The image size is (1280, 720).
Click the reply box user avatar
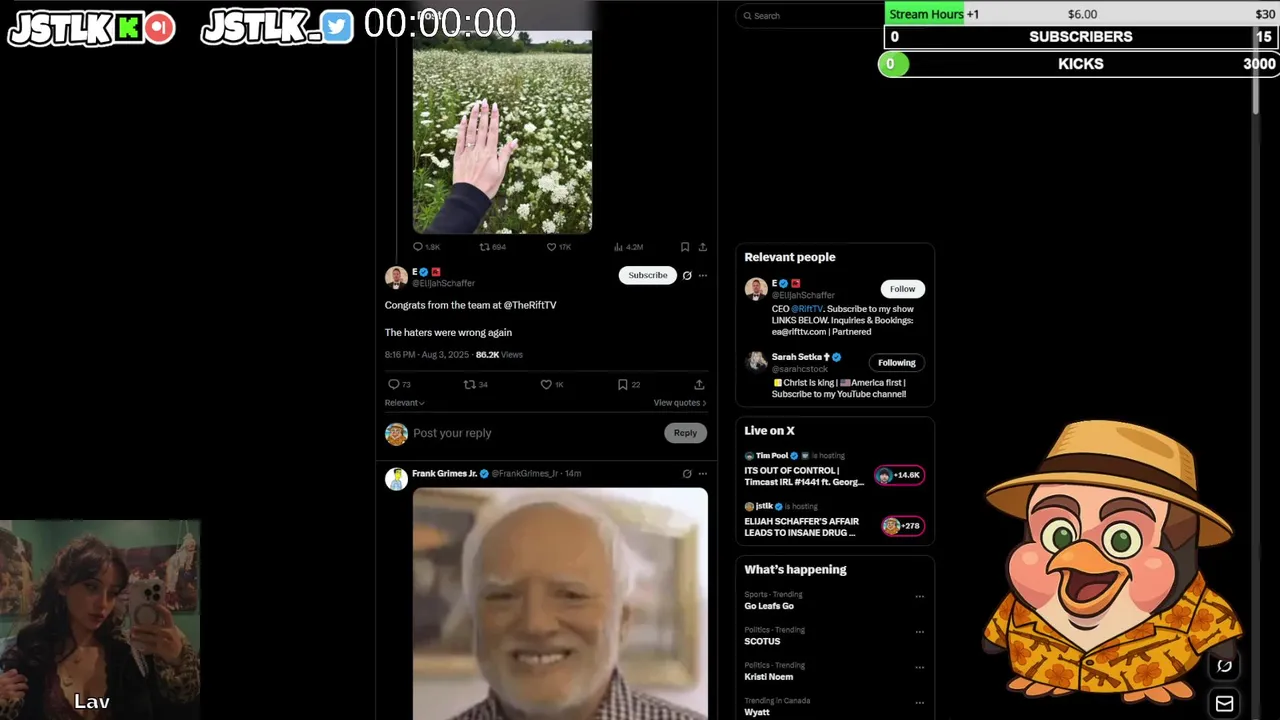point(396,434)
